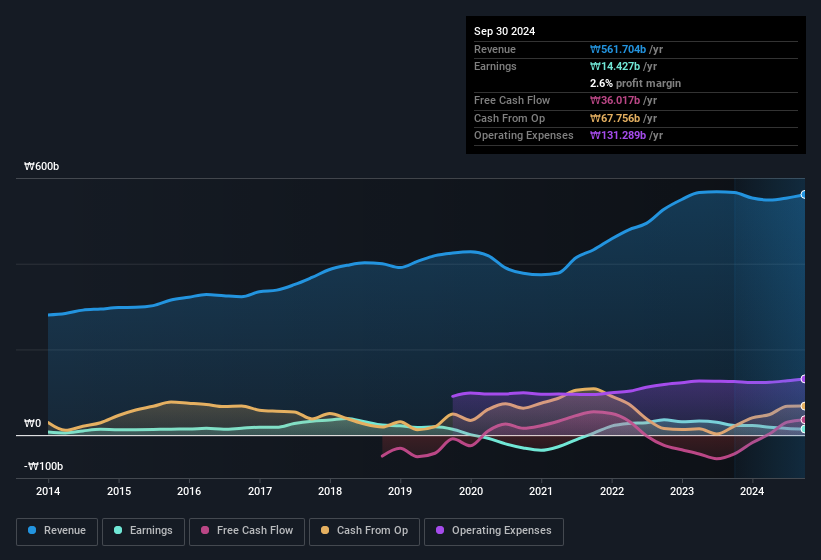The image size is (821, 560).
Task: Click the -₩100b y-axis label
Action: point(43,466)
